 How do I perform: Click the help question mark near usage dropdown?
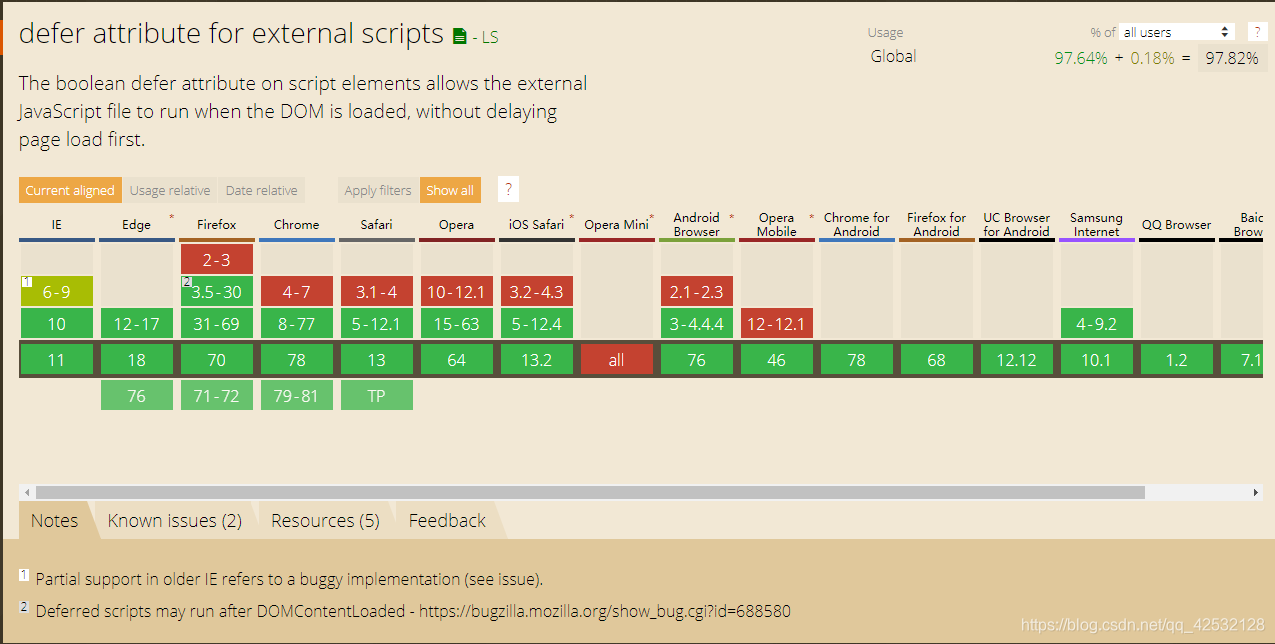click(1257, 32)
